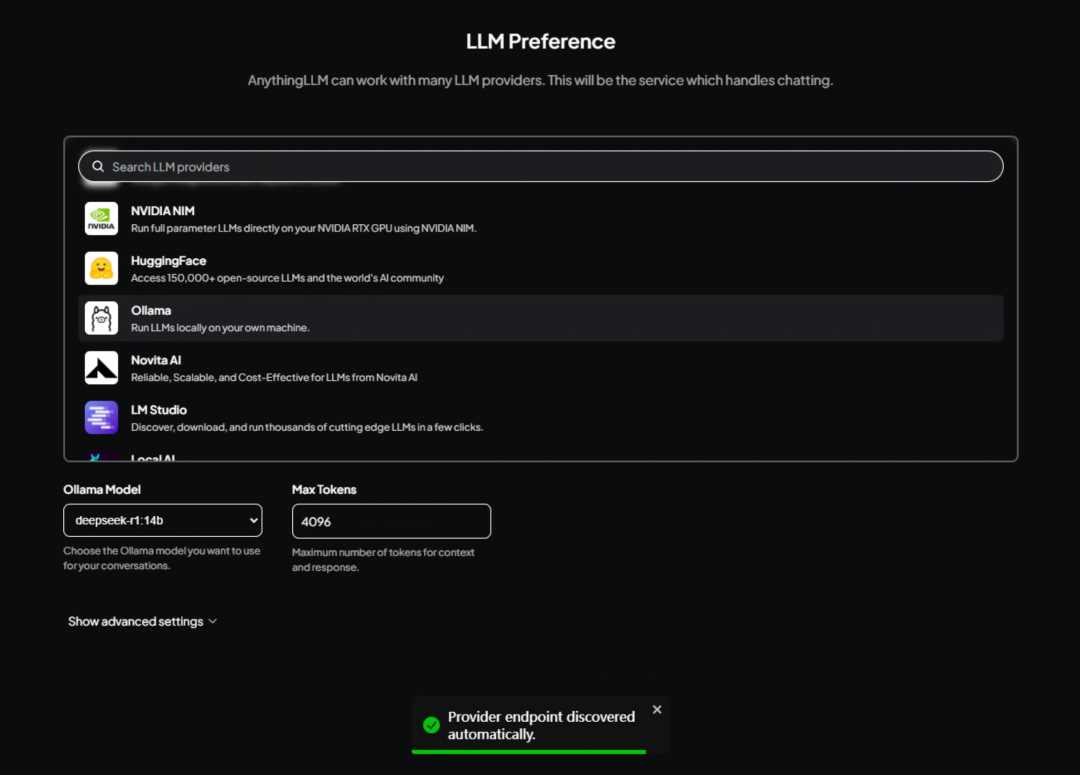This screenshot has height=775, width=1080.
Task: Click the magnifier icon in provider search
Action: (x=98, y=167)
